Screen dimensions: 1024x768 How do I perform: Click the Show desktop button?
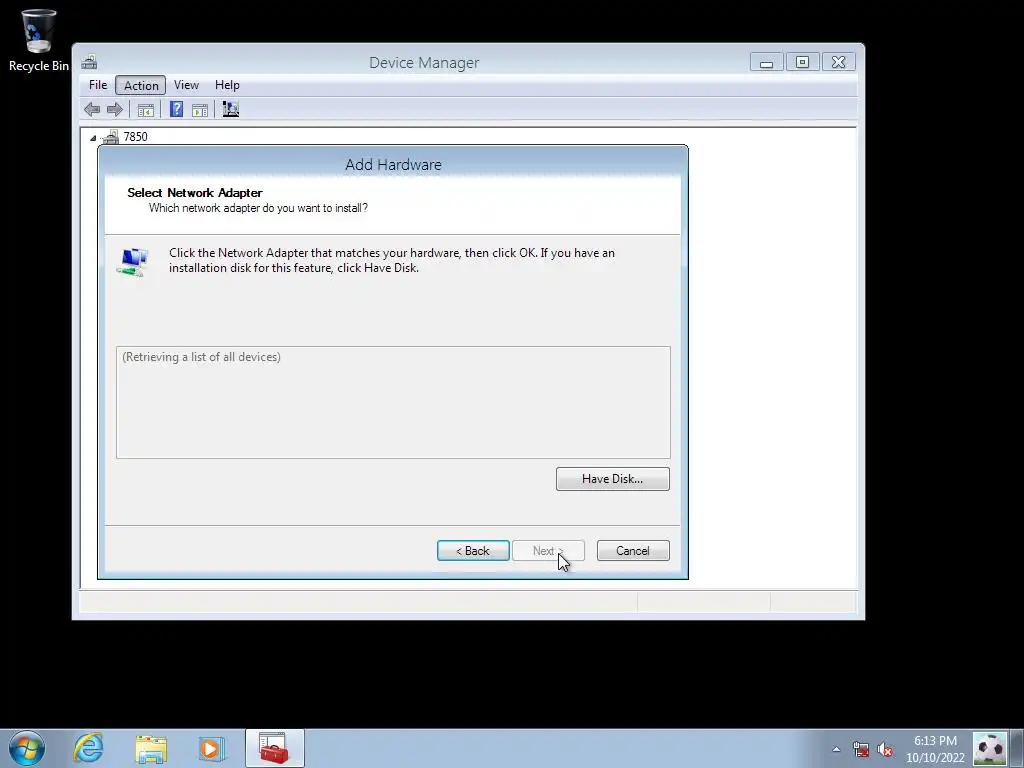[1017, 748]
